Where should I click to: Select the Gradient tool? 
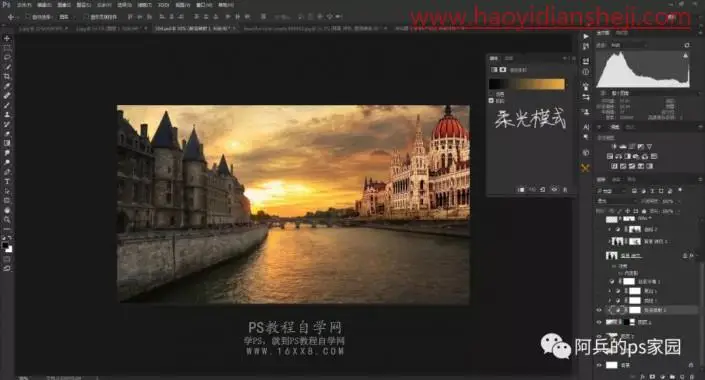[7, 143]
